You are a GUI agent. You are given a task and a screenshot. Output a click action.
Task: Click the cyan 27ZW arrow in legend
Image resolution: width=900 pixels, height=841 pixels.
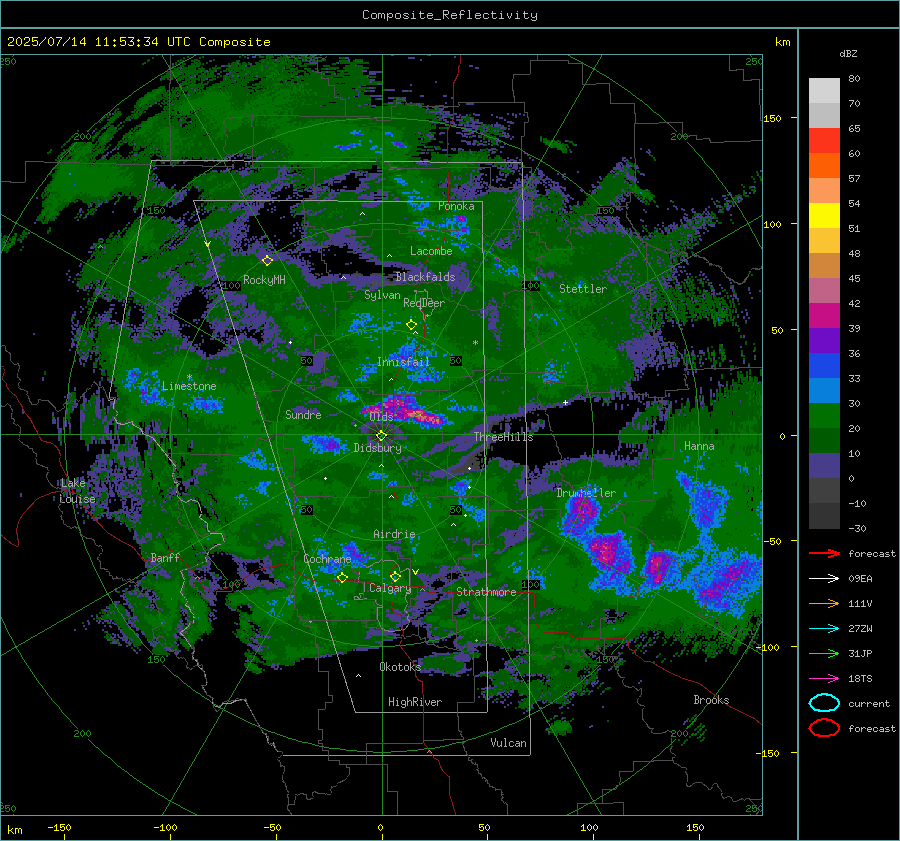click(x=824, y=628)
